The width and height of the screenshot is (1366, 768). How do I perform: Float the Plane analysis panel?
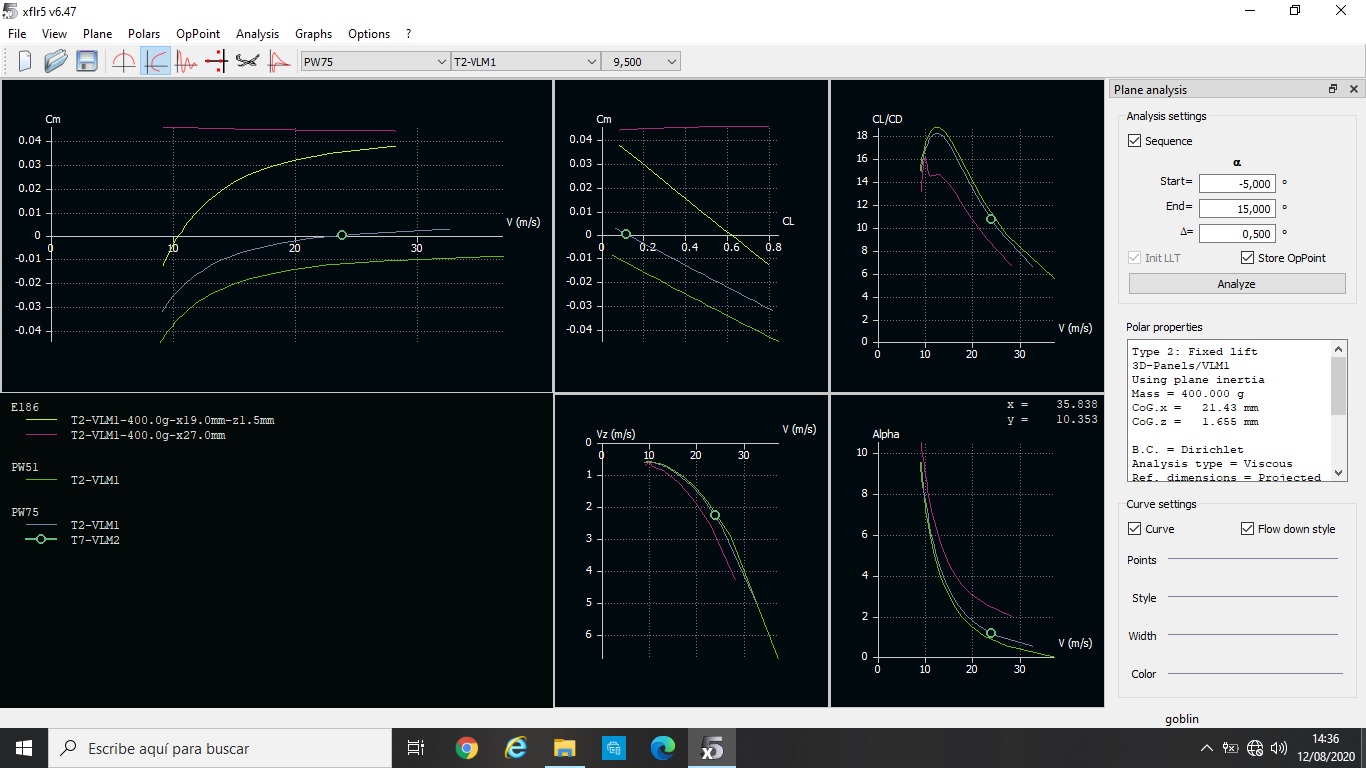tap(1332, 89)
